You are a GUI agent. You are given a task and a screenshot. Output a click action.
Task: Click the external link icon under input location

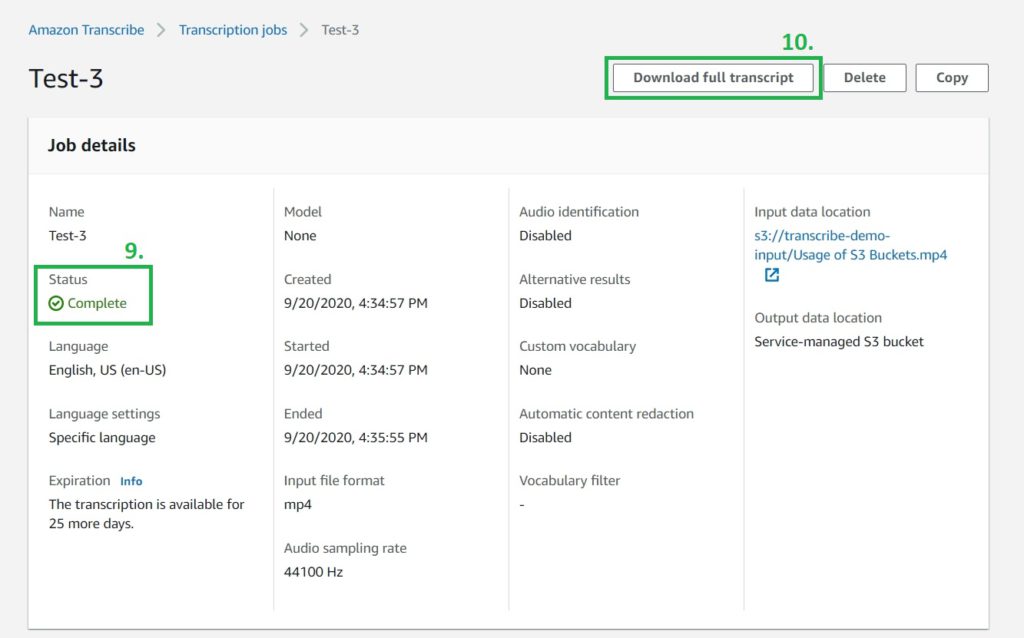[x=772, y=275]
